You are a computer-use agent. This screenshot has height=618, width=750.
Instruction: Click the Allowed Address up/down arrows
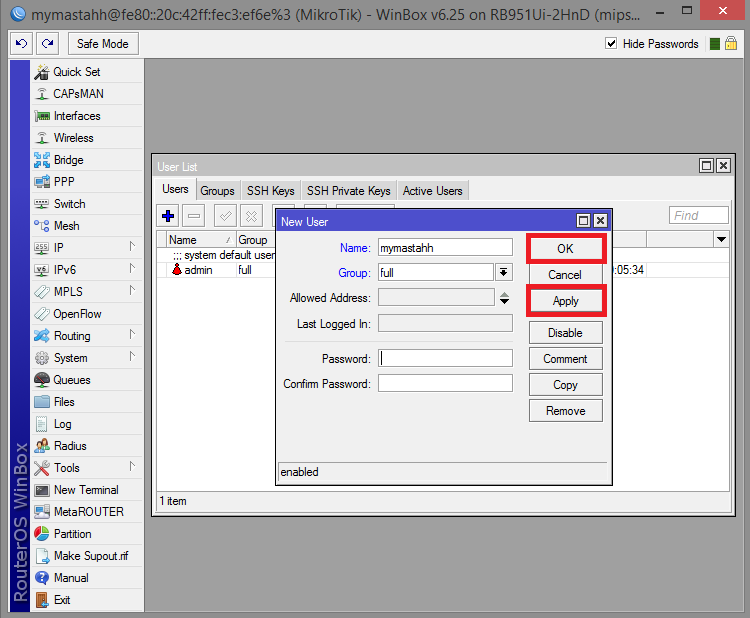click(x=504, y=298)
